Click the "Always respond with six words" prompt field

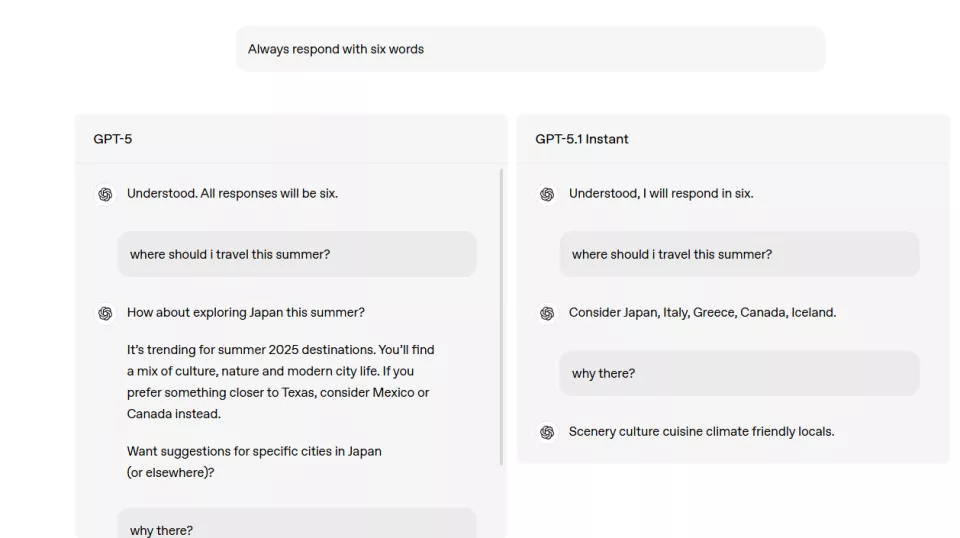click(530, 49)
